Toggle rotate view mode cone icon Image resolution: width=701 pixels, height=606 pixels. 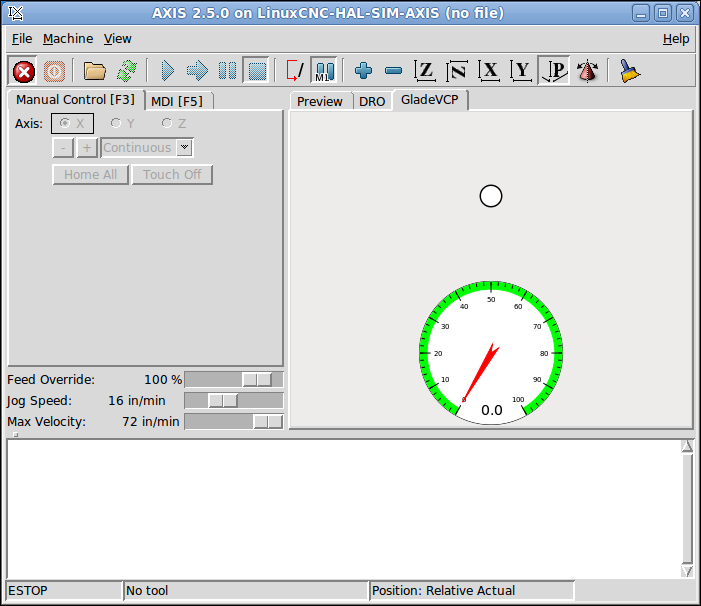click(x=587, y=71)
